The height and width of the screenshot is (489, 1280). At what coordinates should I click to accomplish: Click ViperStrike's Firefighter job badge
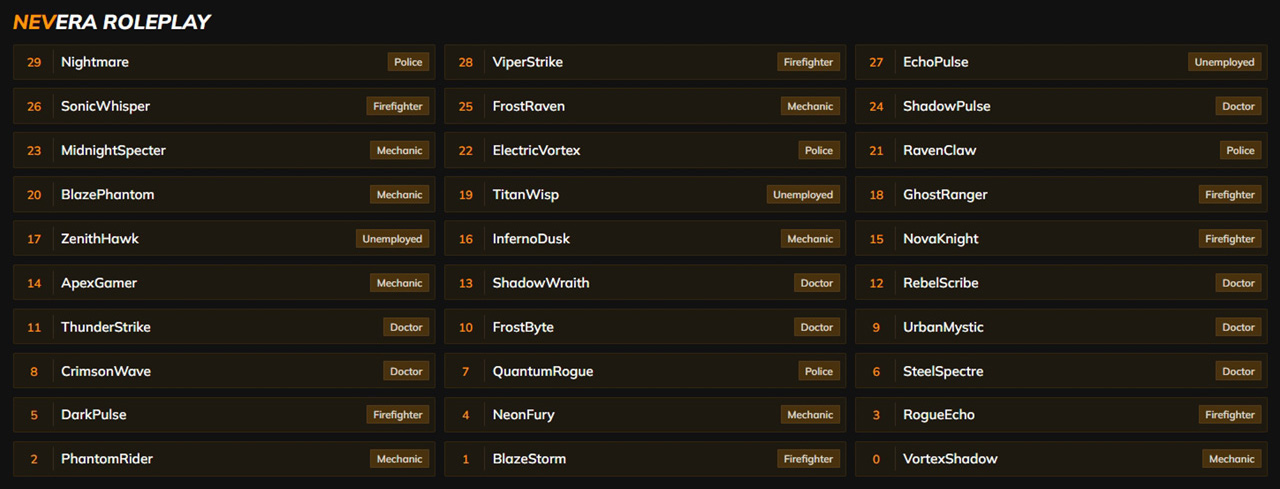click(x=808, y=62)
